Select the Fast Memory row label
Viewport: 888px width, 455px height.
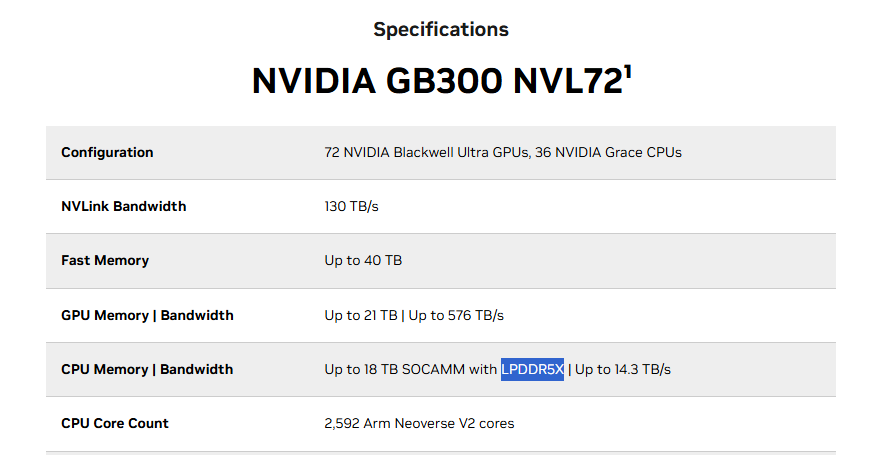point(105,261)
